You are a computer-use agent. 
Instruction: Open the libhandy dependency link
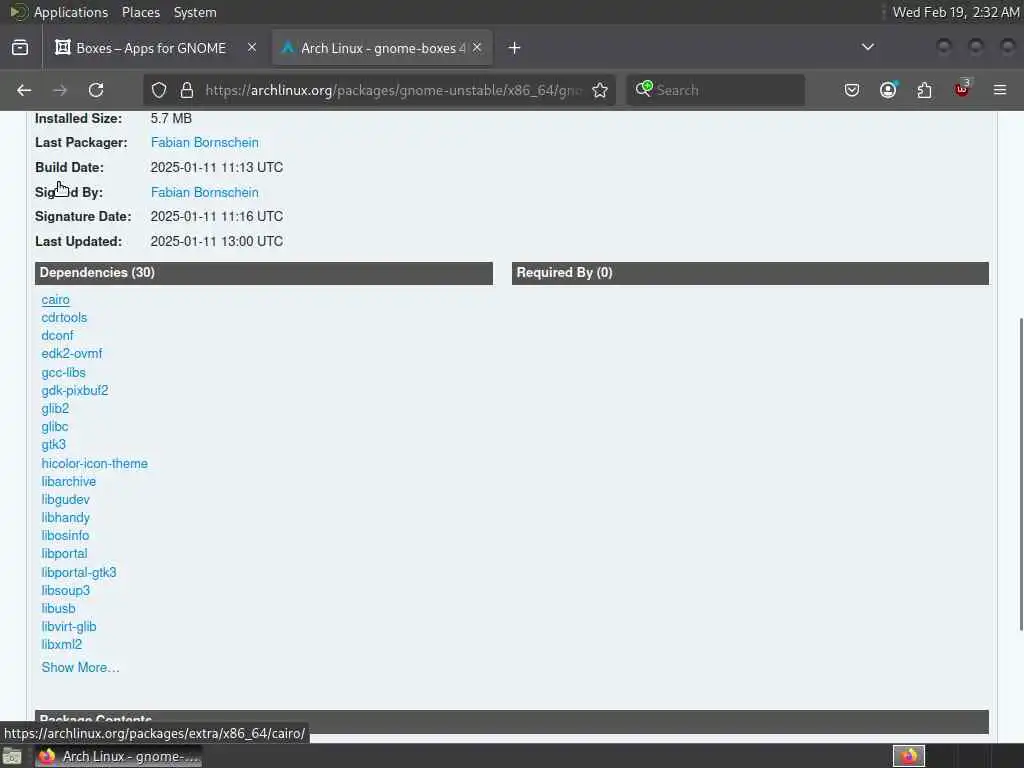tap(65, 518)
